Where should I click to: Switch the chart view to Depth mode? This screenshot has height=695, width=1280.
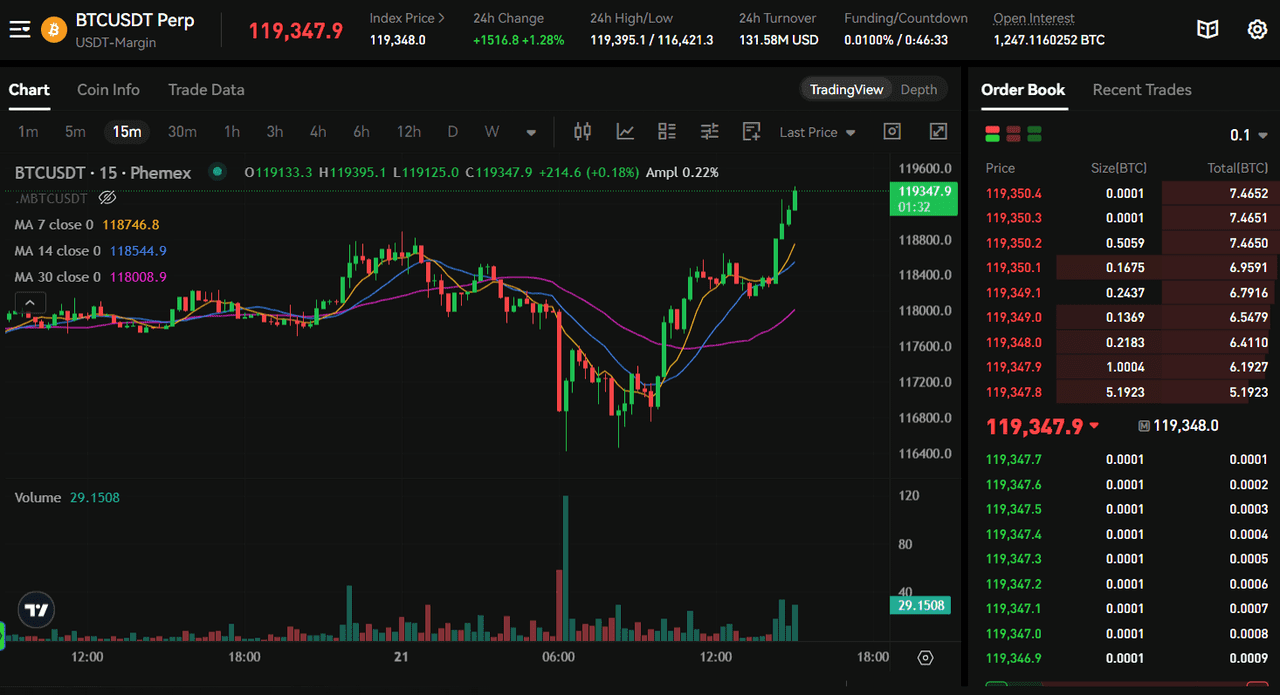tap(919, 89)
